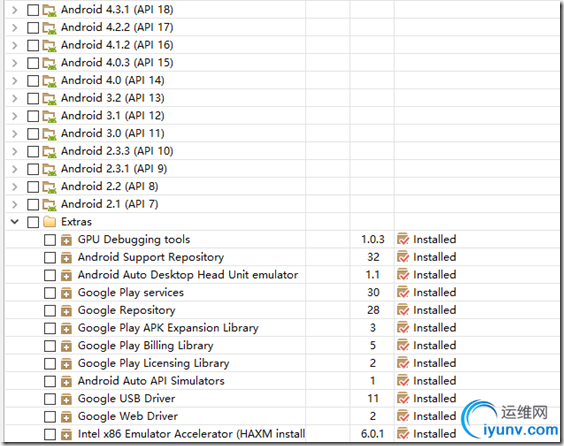Click the Android 2.3.3 (API 10) folder icon
Image resolution: width=564 pixels, height=446 pixels.
49,151
